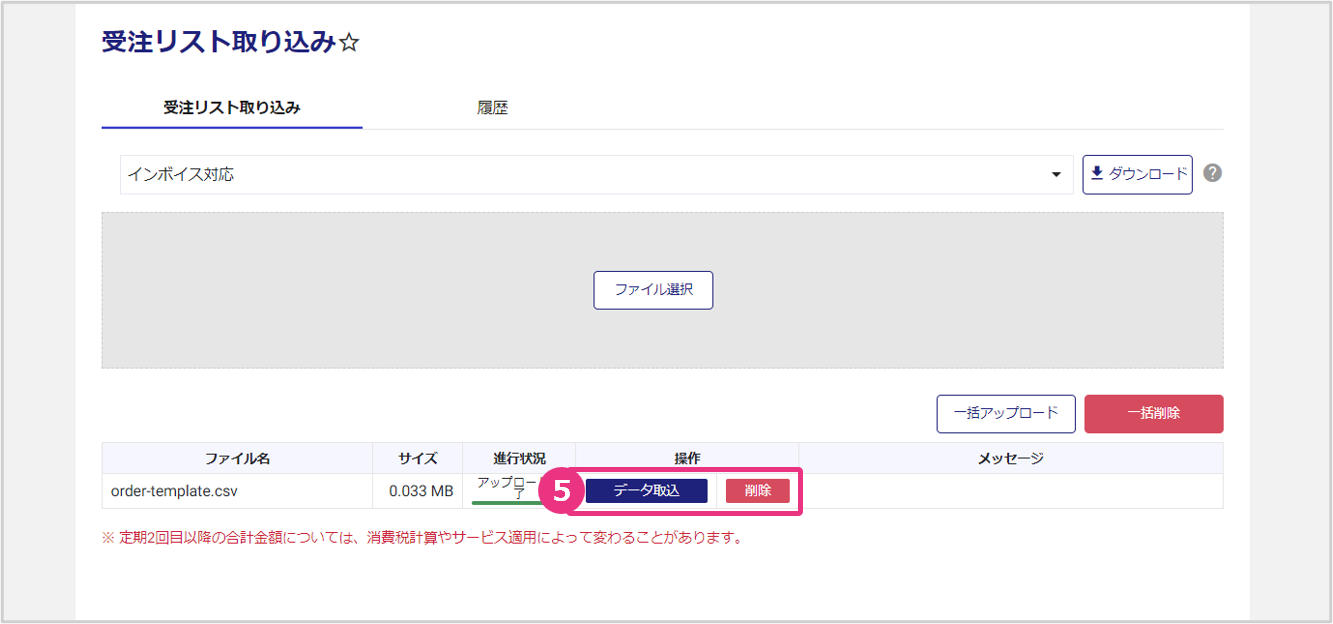The width and height of the screenshot is (1333, 624).
Task: Select the 受注リスト取り込み tab
Action: [232, 108]
